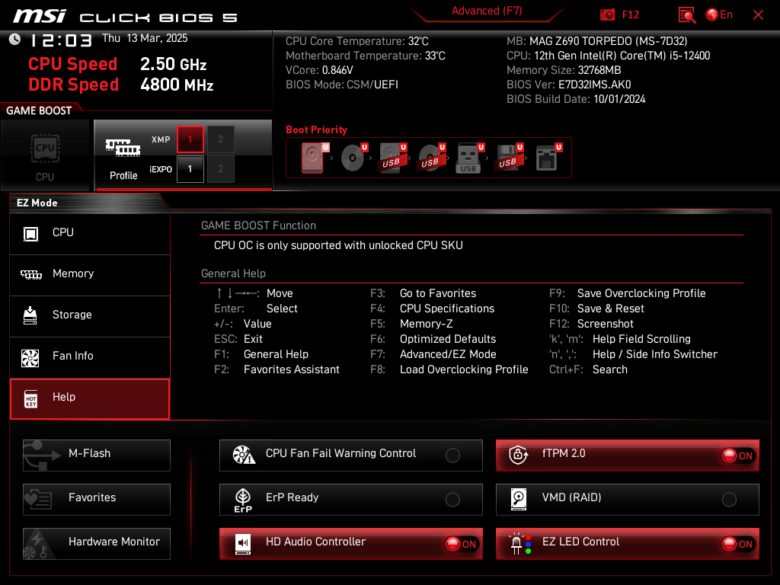Select iEXPO profile 2
This screenshot has height=585, width=780.
pyautogui.click(x=221, y=169)
